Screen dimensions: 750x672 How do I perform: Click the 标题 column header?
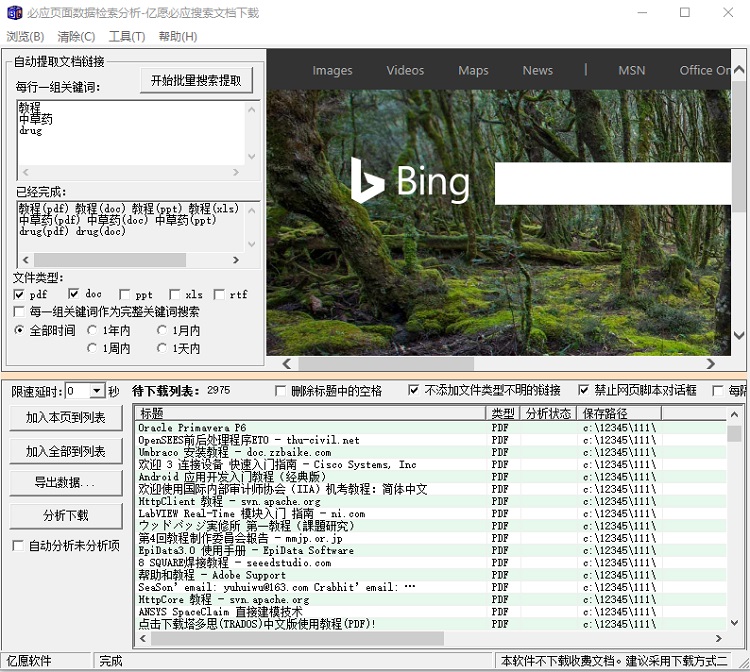pos(310,413)
